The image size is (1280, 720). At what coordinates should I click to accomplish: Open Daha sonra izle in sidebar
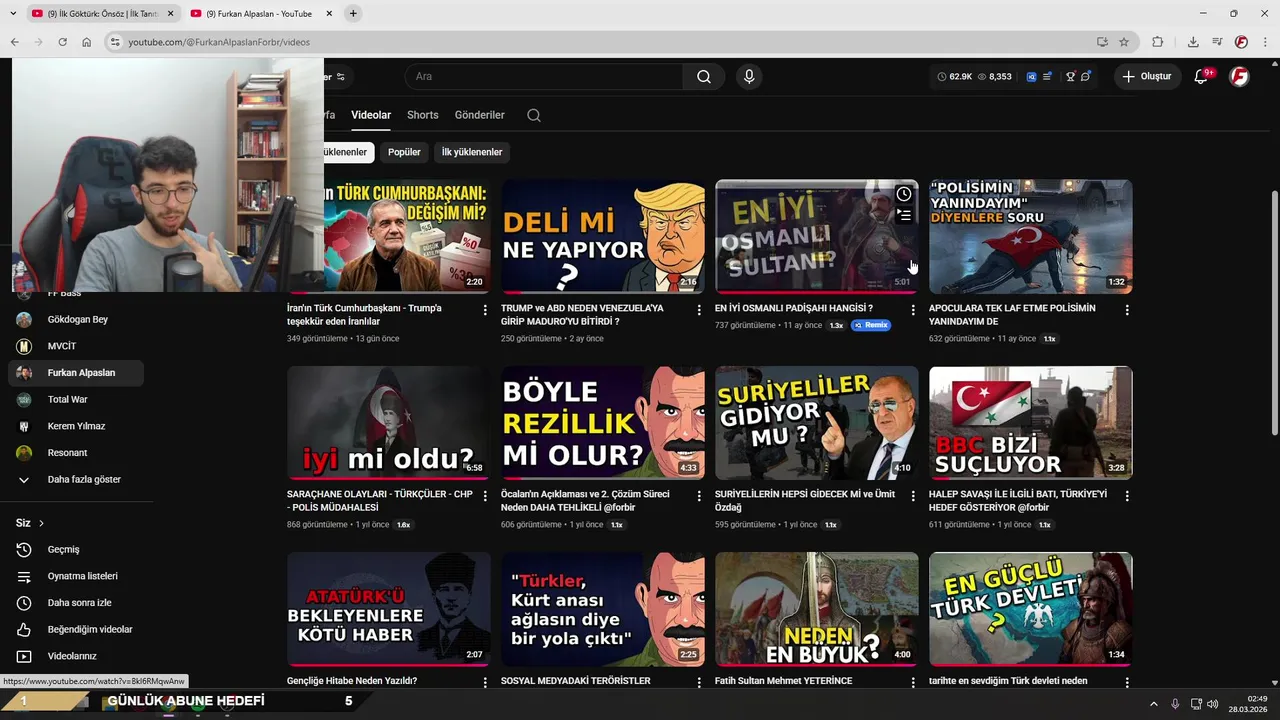(76, 603)
